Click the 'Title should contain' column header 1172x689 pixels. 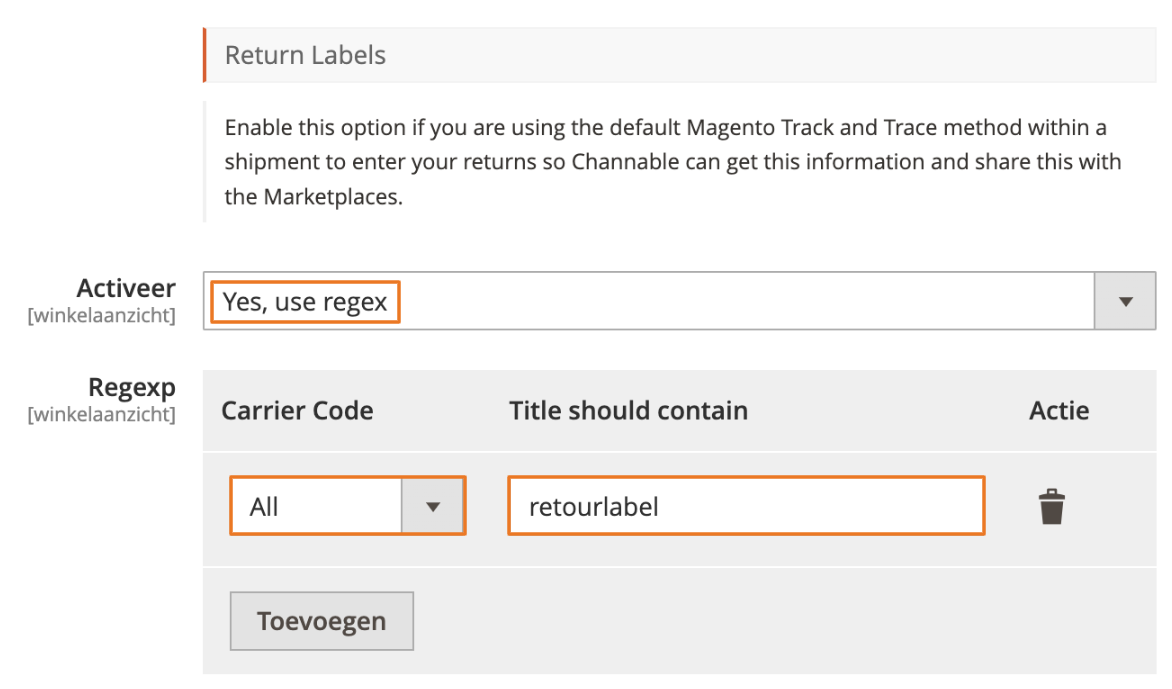pyautogui.click(x=628, y=410)
